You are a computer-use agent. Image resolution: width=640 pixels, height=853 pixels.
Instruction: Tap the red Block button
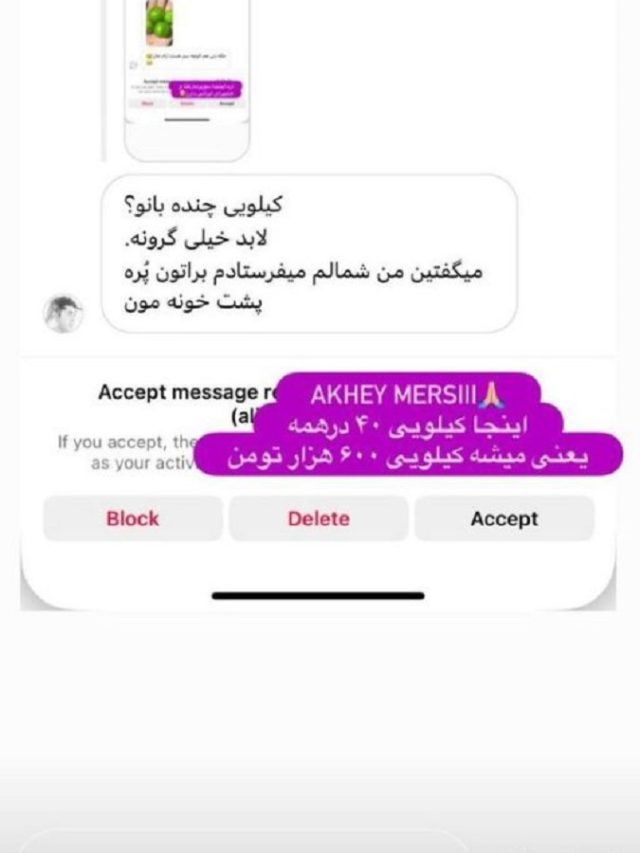click(x=133, y=518)
